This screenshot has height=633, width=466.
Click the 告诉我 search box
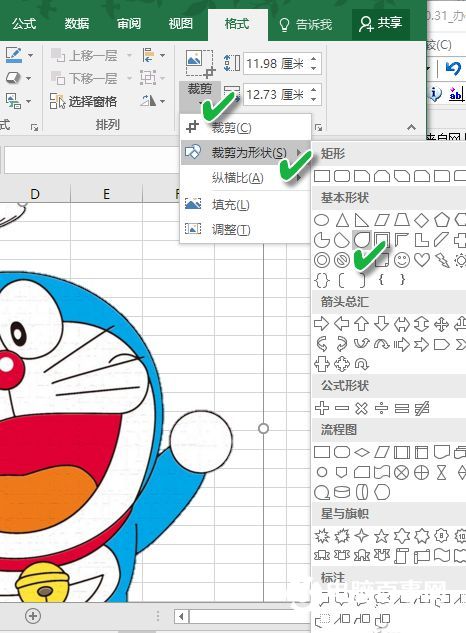306,25
